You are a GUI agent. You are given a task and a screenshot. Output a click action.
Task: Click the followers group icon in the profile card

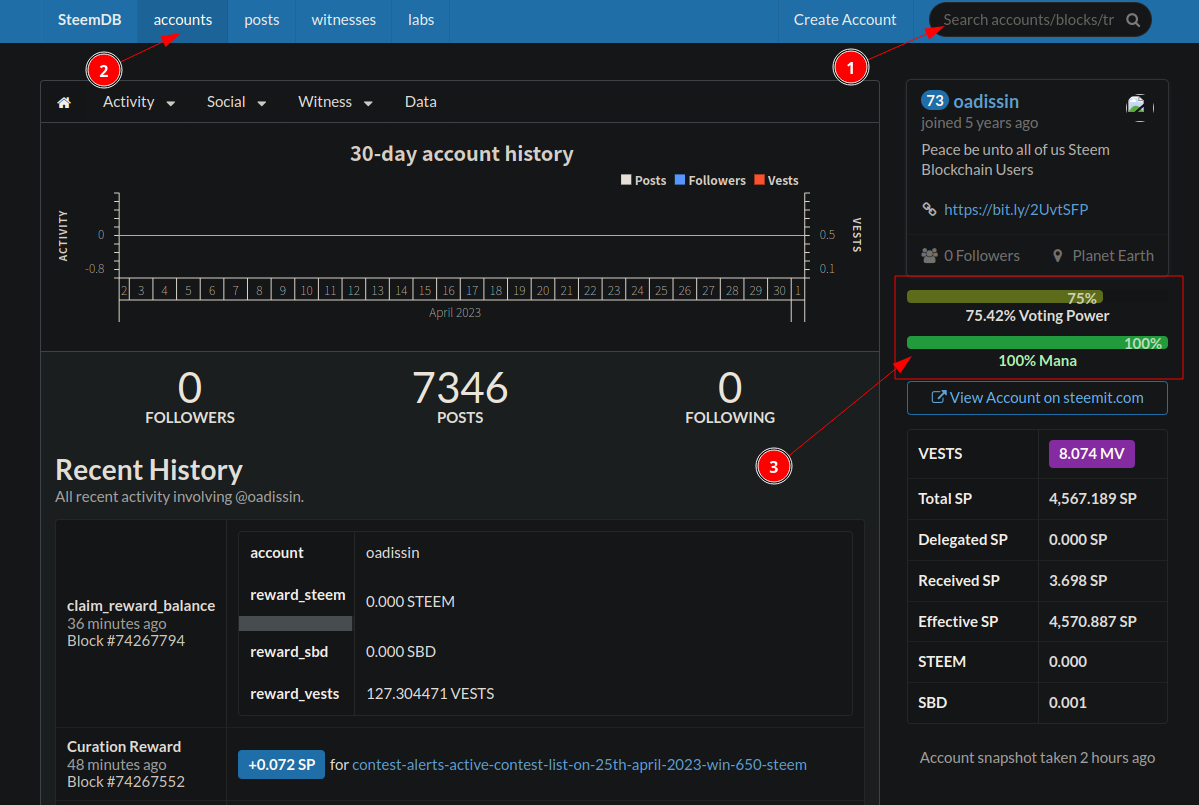(929, 255)
